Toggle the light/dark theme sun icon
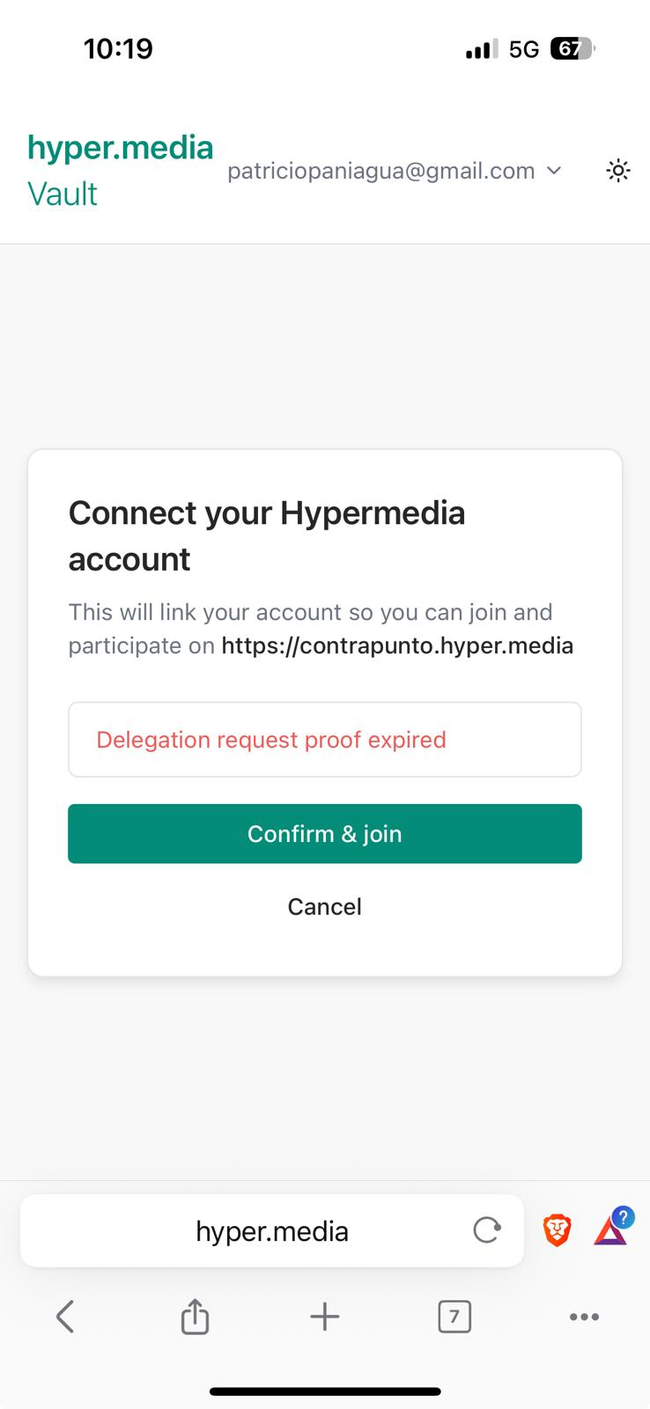Image resolution: width=650 pixels, height=1409 pixels. [618, 171]
